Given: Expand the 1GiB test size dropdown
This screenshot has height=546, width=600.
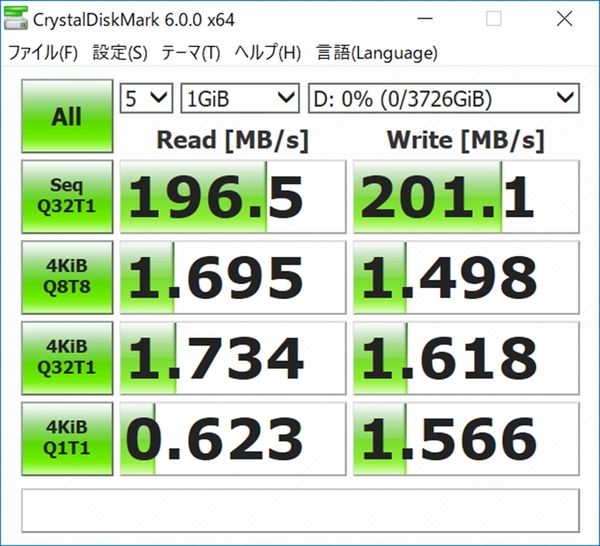Looking at the screenshot, I should tap(240, 98).
